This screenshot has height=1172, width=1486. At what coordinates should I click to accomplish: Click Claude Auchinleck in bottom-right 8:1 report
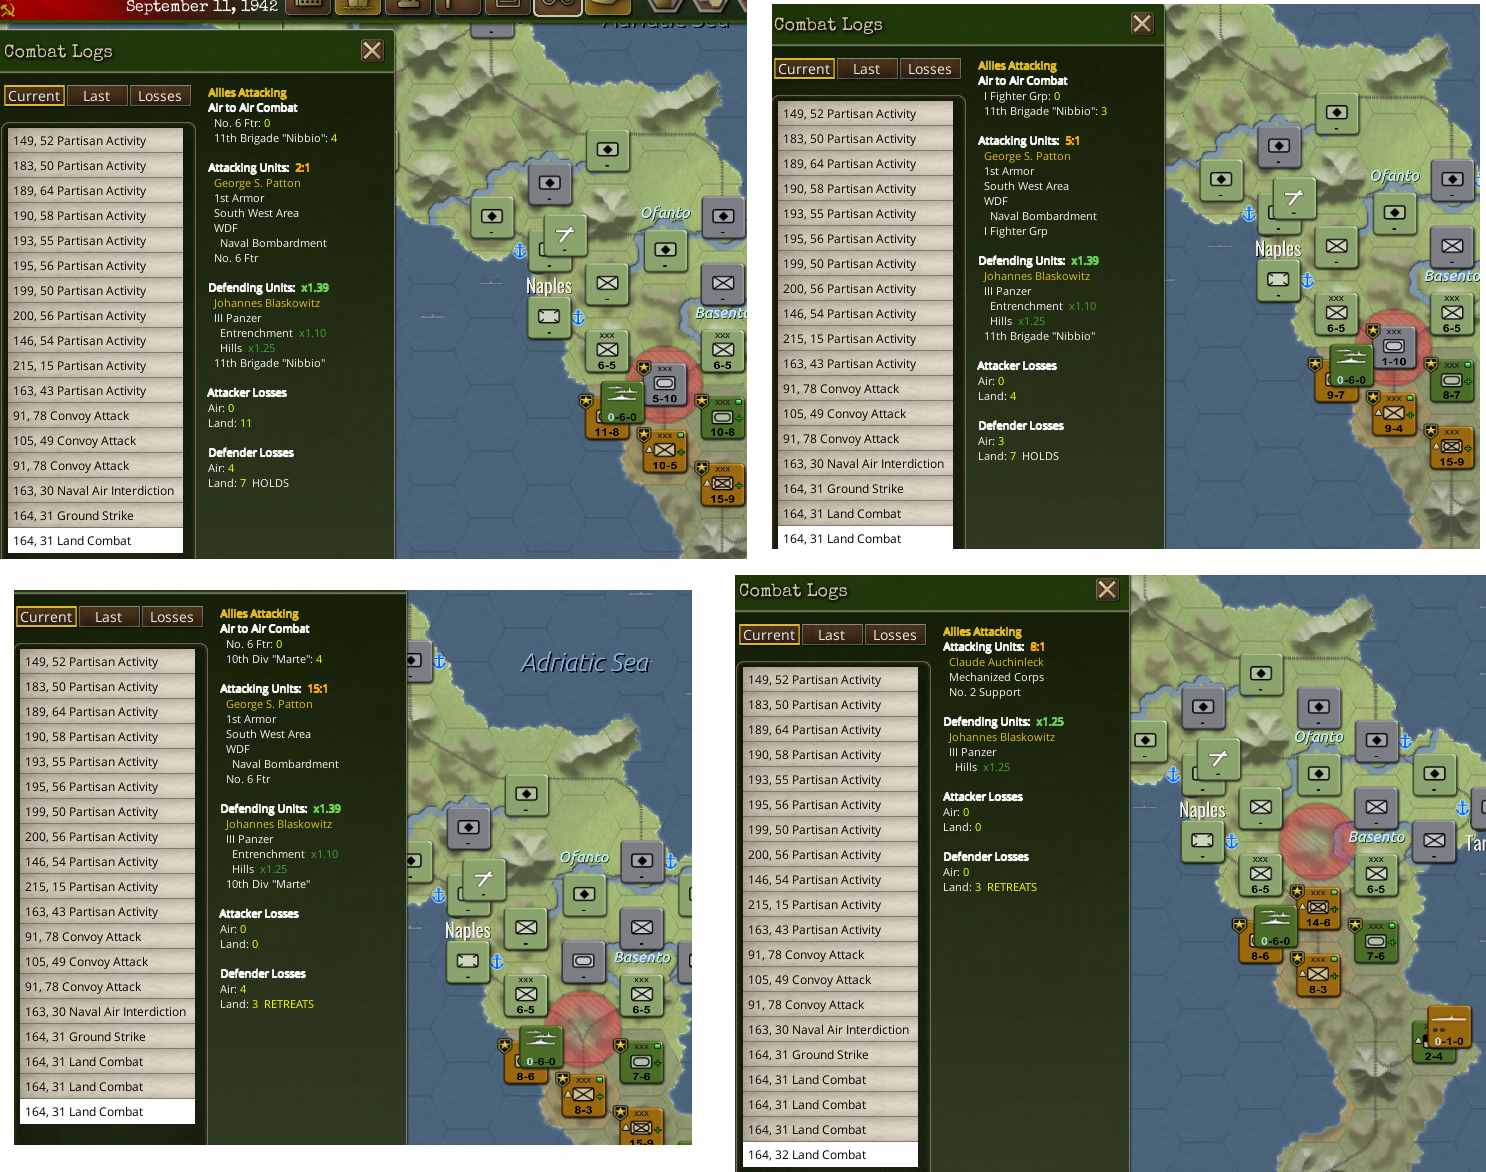tap(996, 662)
